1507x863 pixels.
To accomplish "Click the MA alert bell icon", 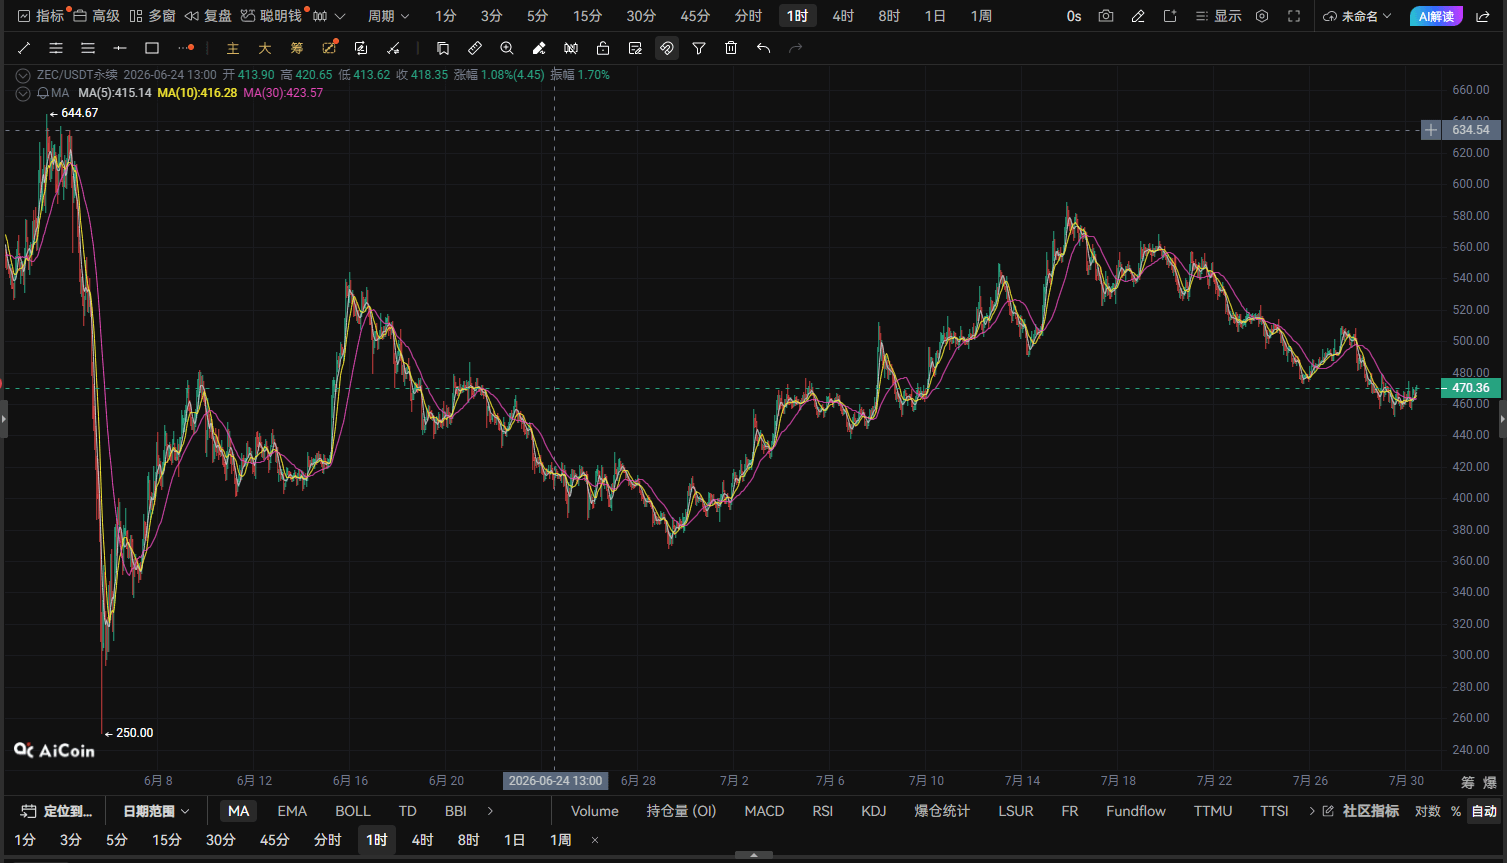I will (x=43, y=93).
